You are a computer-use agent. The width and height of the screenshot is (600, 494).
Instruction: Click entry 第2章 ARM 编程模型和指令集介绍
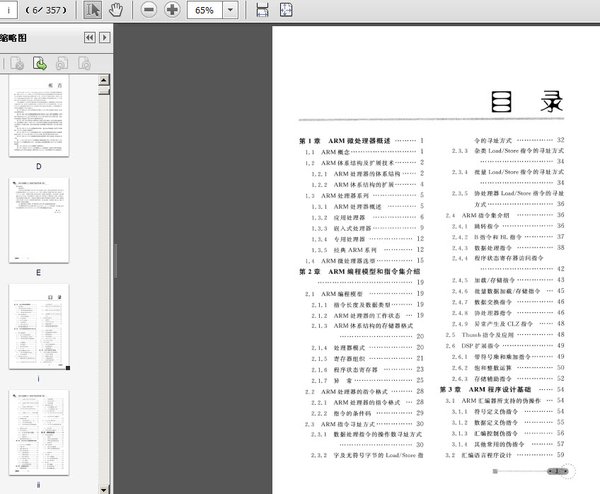click(x=361, y=276)
